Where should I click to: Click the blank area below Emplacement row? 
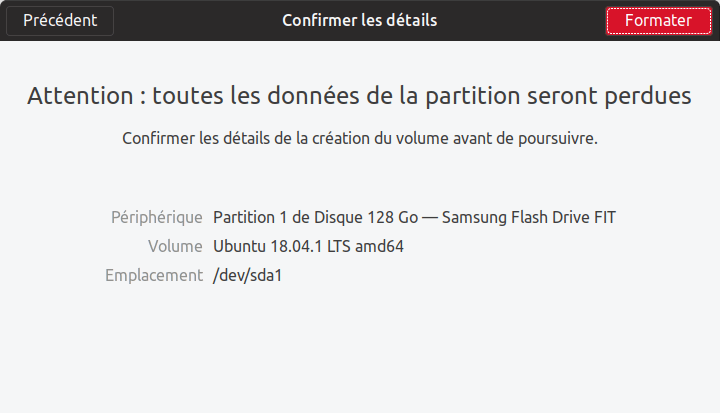360,349
